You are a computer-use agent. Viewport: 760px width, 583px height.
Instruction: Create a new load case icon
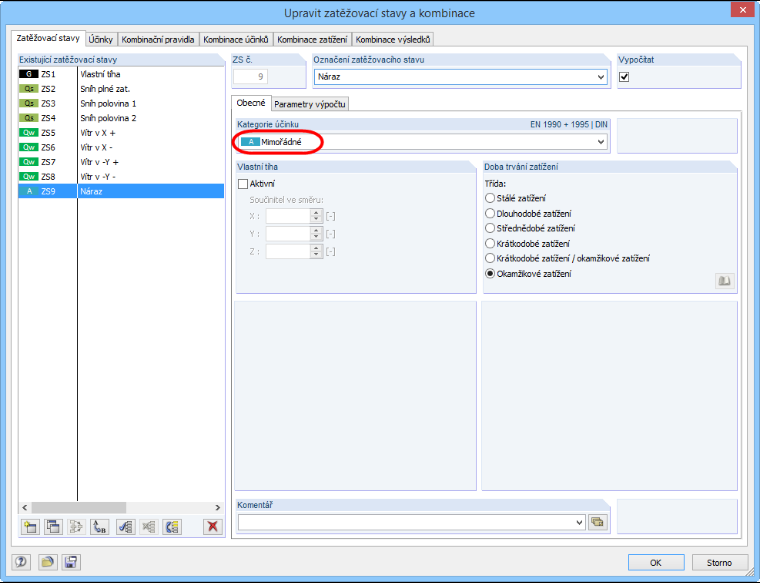[30, 526]
